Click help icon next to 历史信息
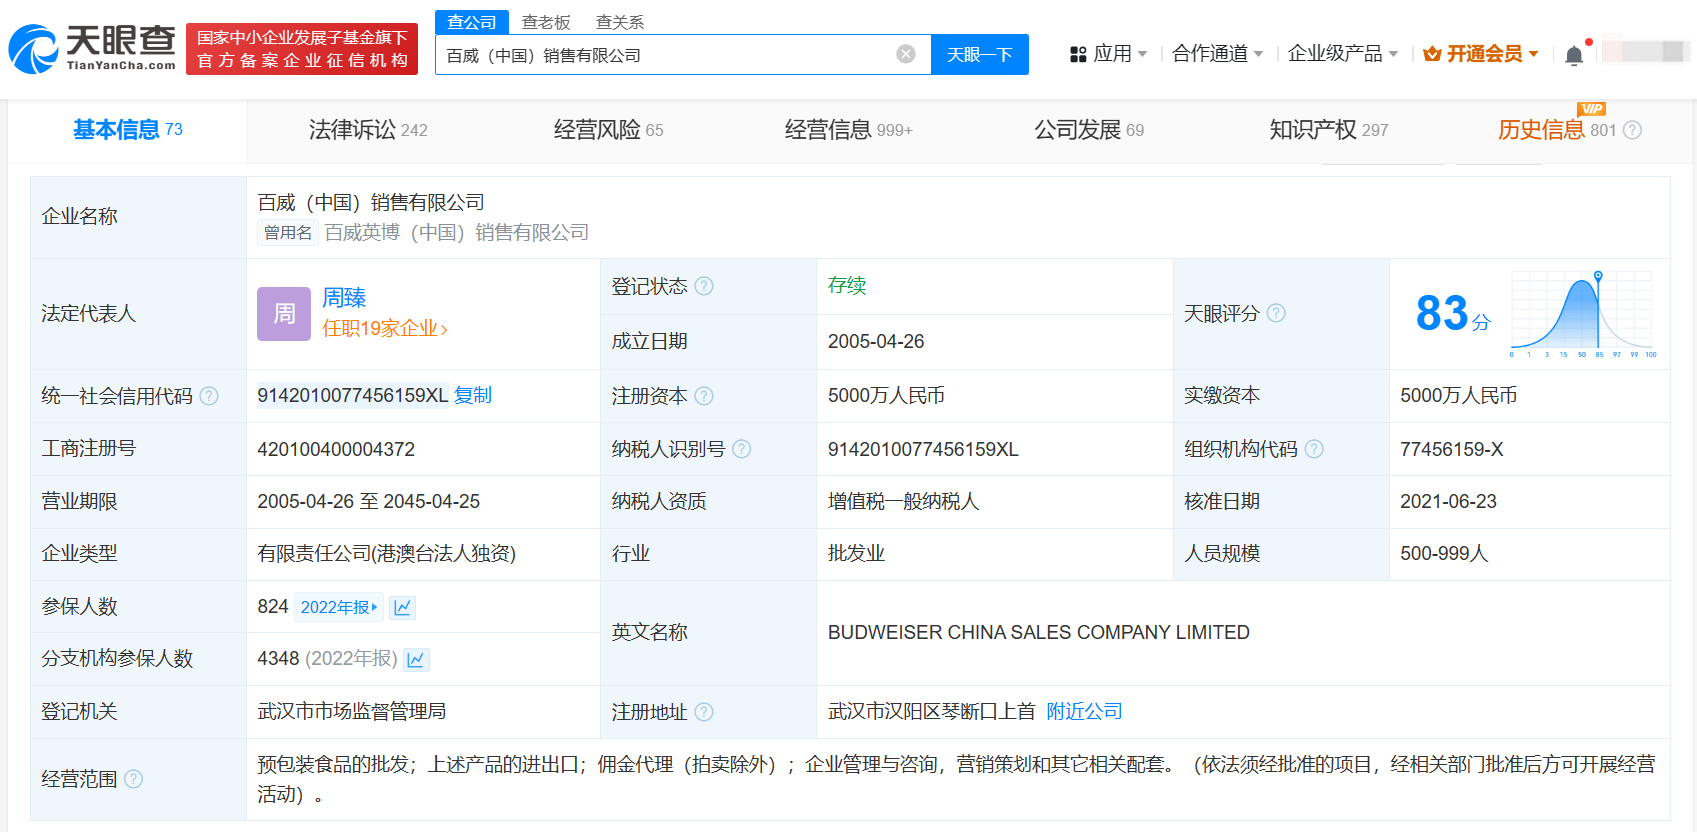The height and width of the screenshot is (832, 1697). coord(1632,130)
